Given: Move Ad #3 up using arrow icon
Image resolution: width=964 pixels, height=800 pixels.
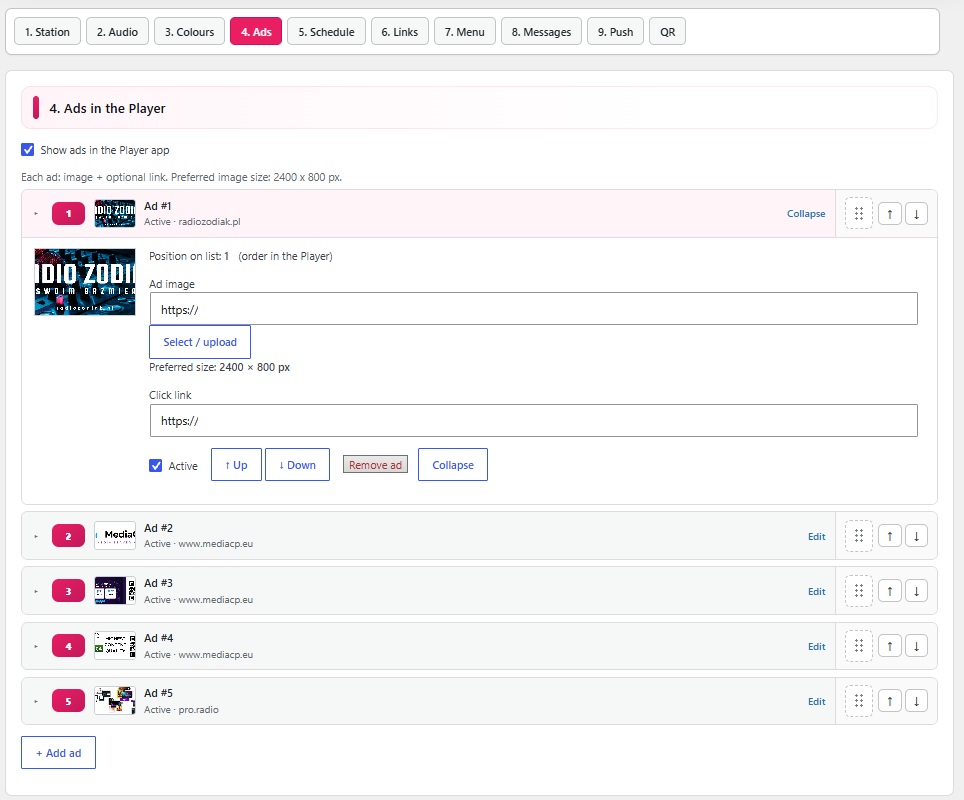Looking at the screenshot, I should click(890, 591).
